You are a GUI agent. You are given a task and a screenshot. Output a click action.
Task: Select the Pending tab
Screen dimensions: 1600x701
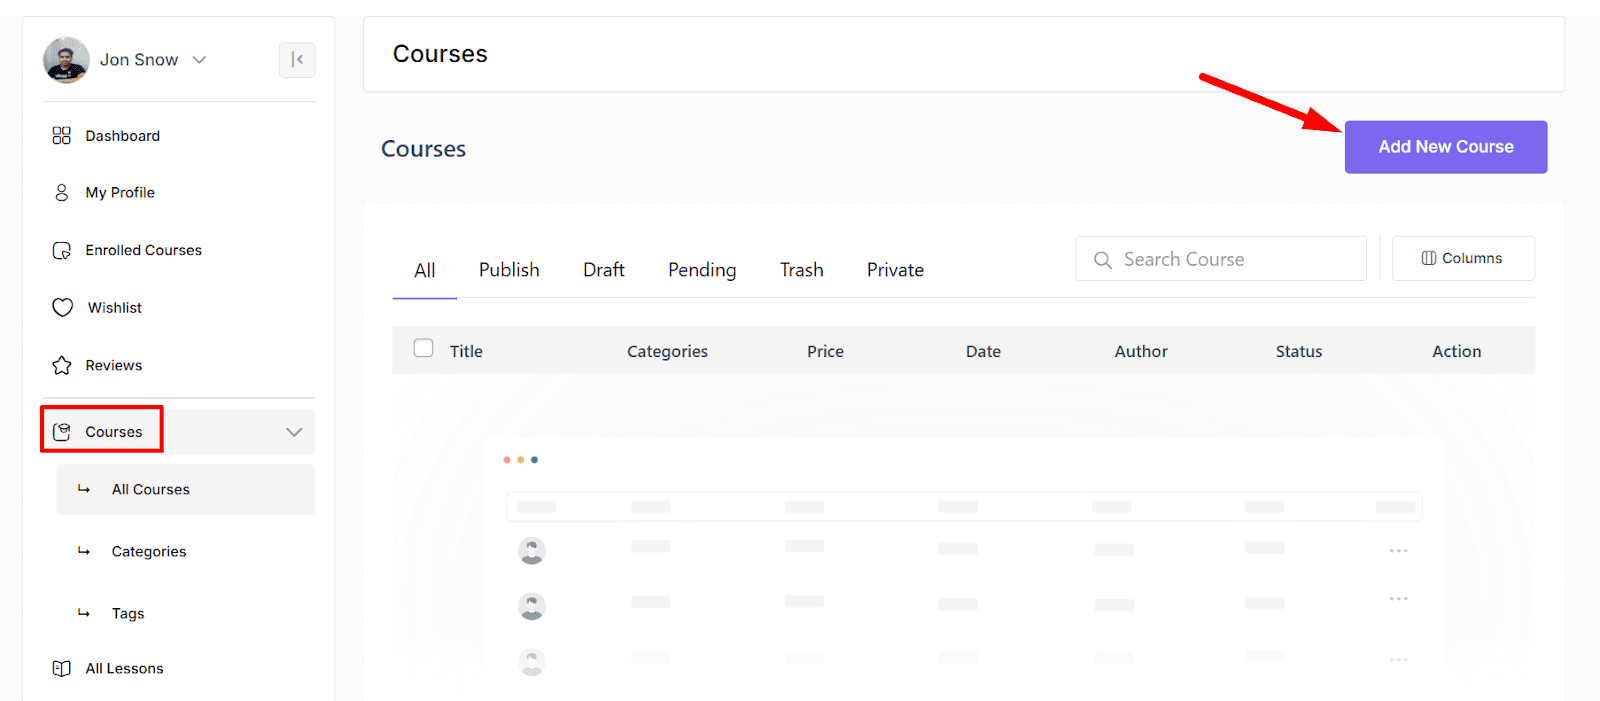point(702,270)
